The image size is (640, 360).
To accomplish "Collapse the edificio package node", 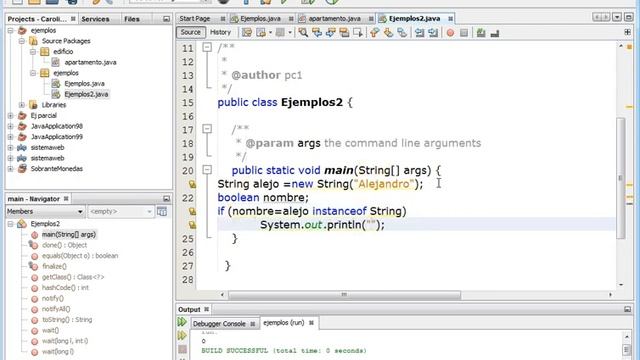I will click(33, 52).
